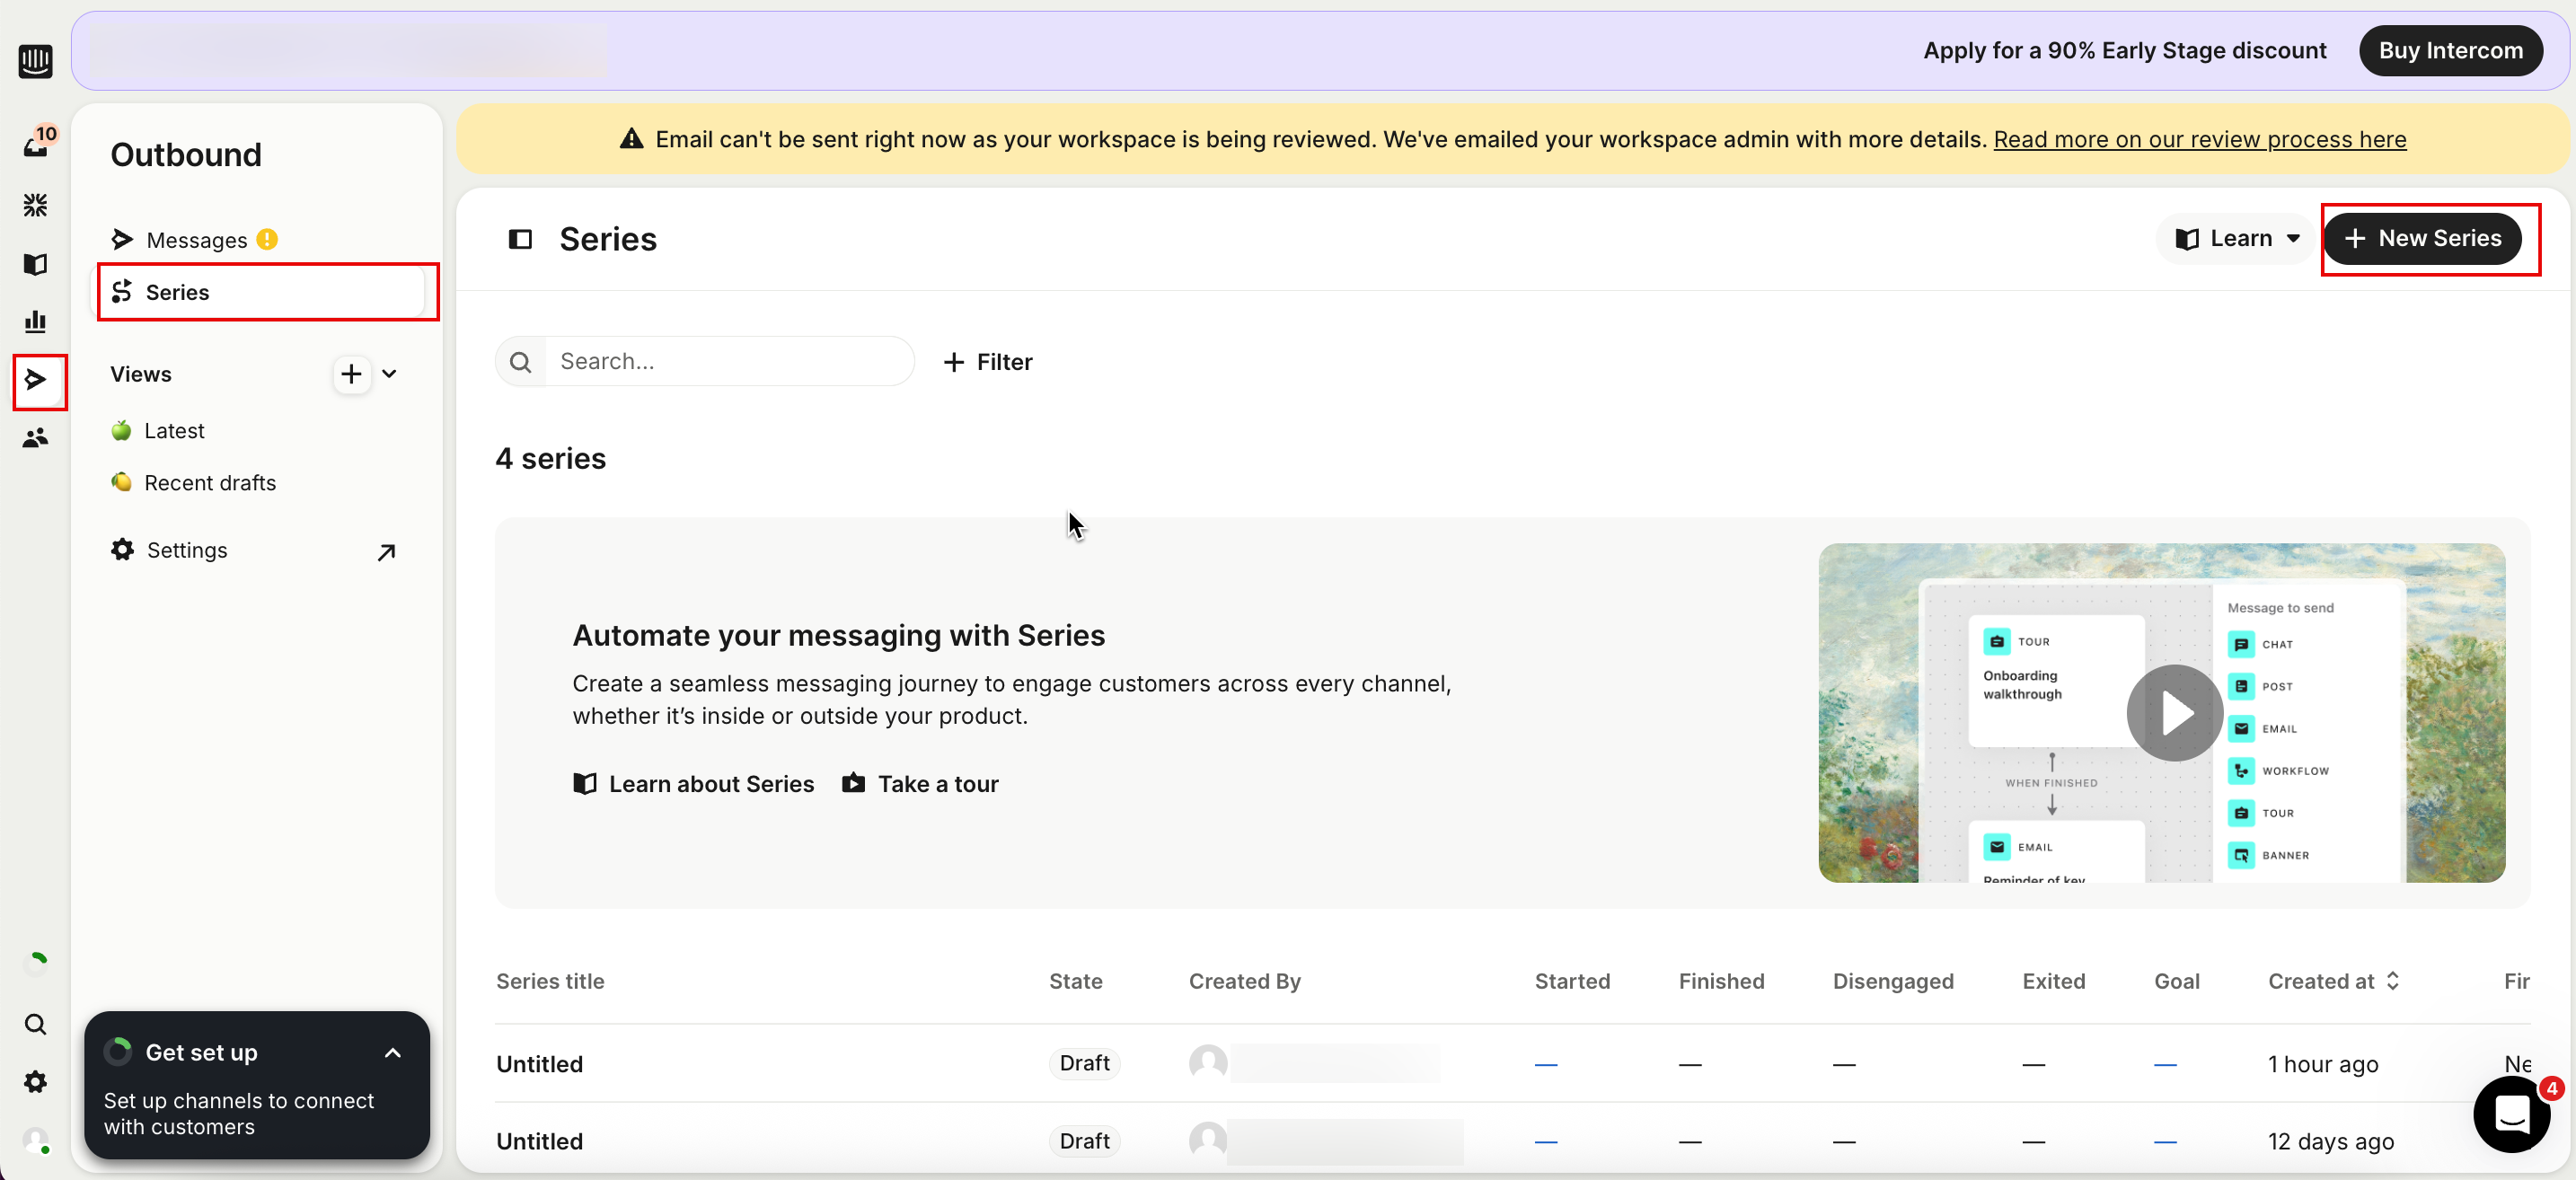The image size is (2576, 1180).
Task: Click the external arrow next to Settings
Action: 386,552
